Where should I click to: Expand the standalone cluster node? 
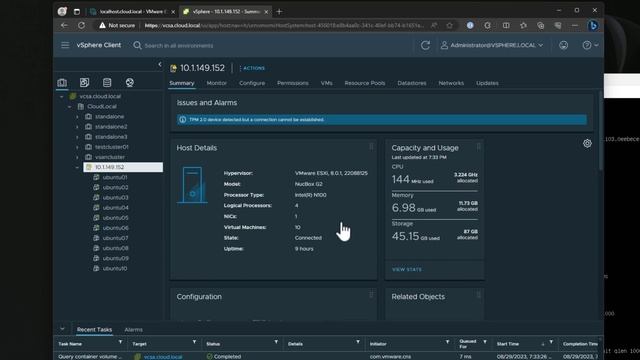[77, 117]
